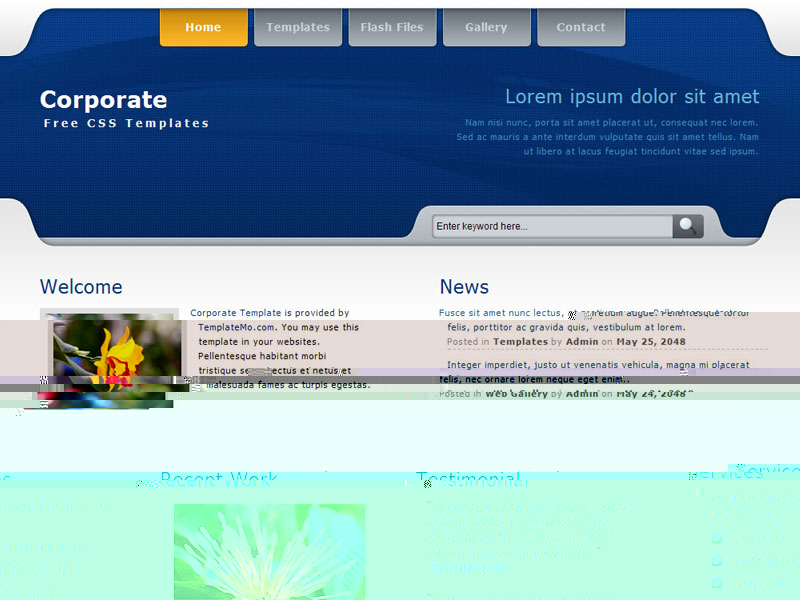Click the 'Lorem ipsum dolor sit amet' banner heading
Image resolution: width=800 pixels, height=600 pixels.
click(x=632, y=96)
